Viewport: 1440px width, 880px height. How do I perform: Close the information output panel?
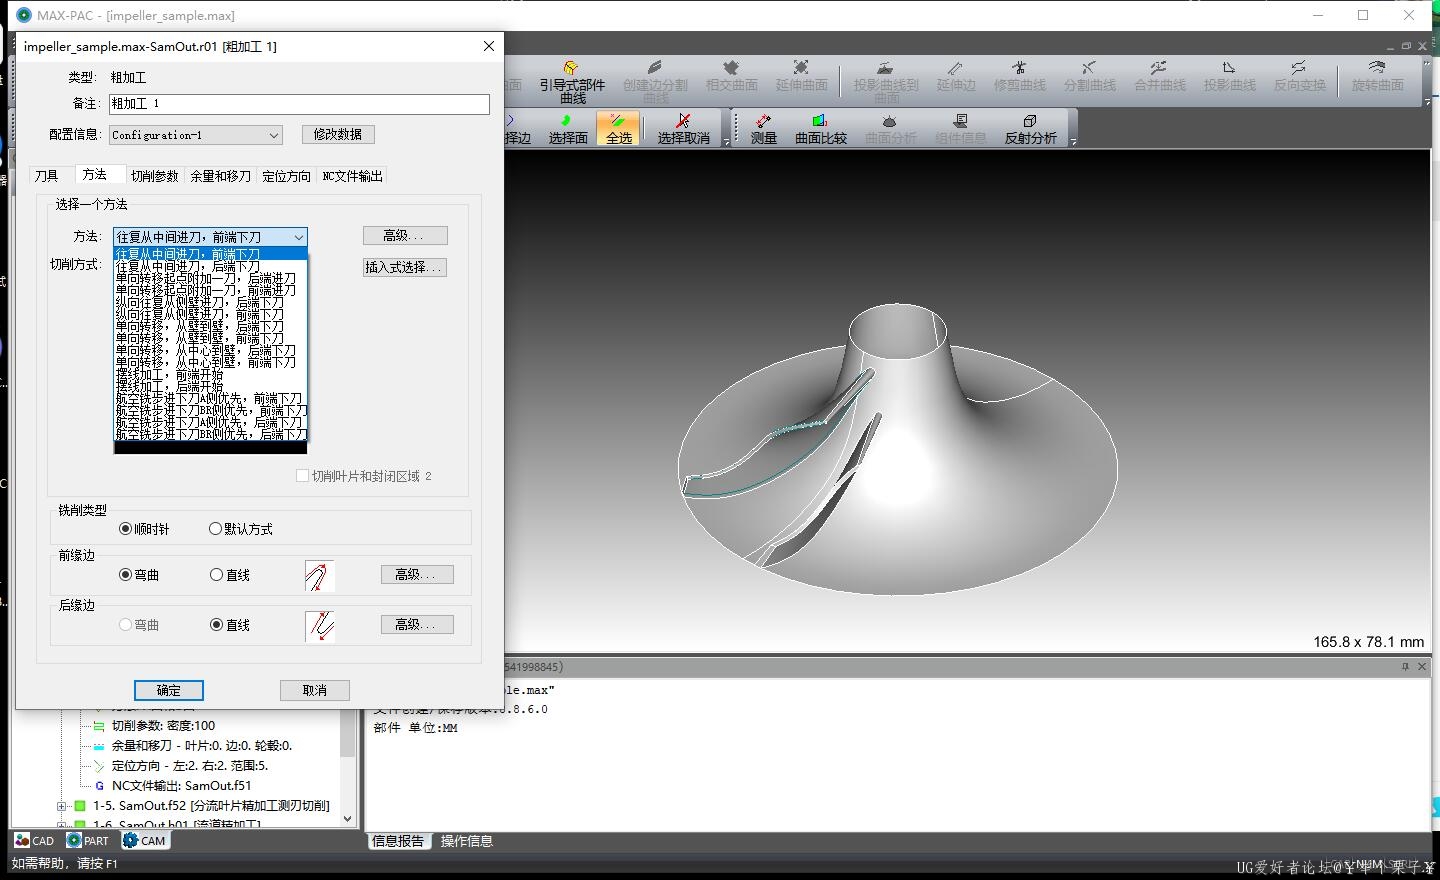coord(1422,666)
